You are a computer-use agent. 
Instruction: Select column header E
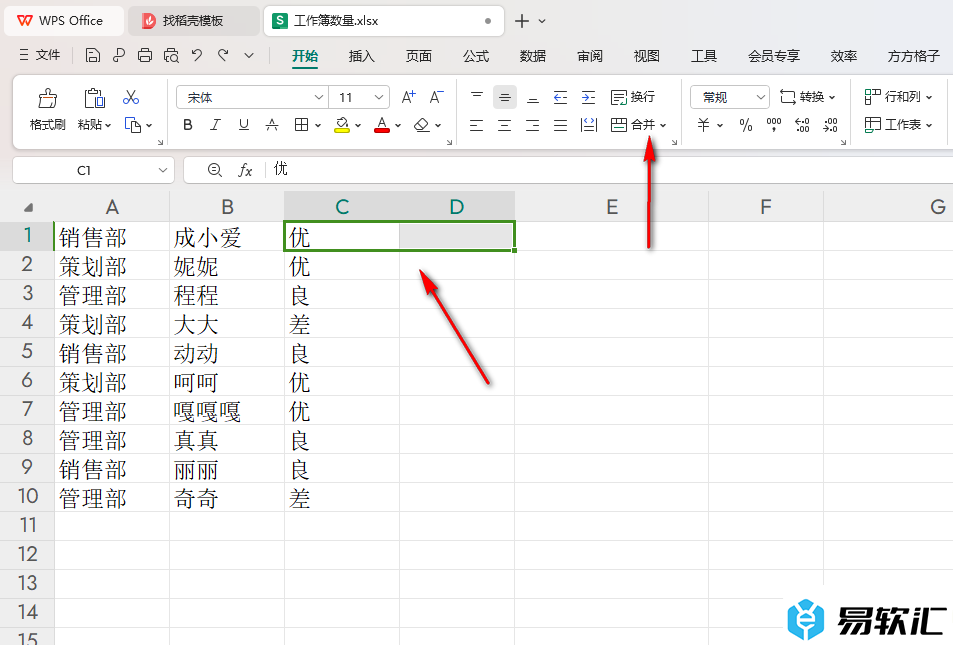[611, 207]
